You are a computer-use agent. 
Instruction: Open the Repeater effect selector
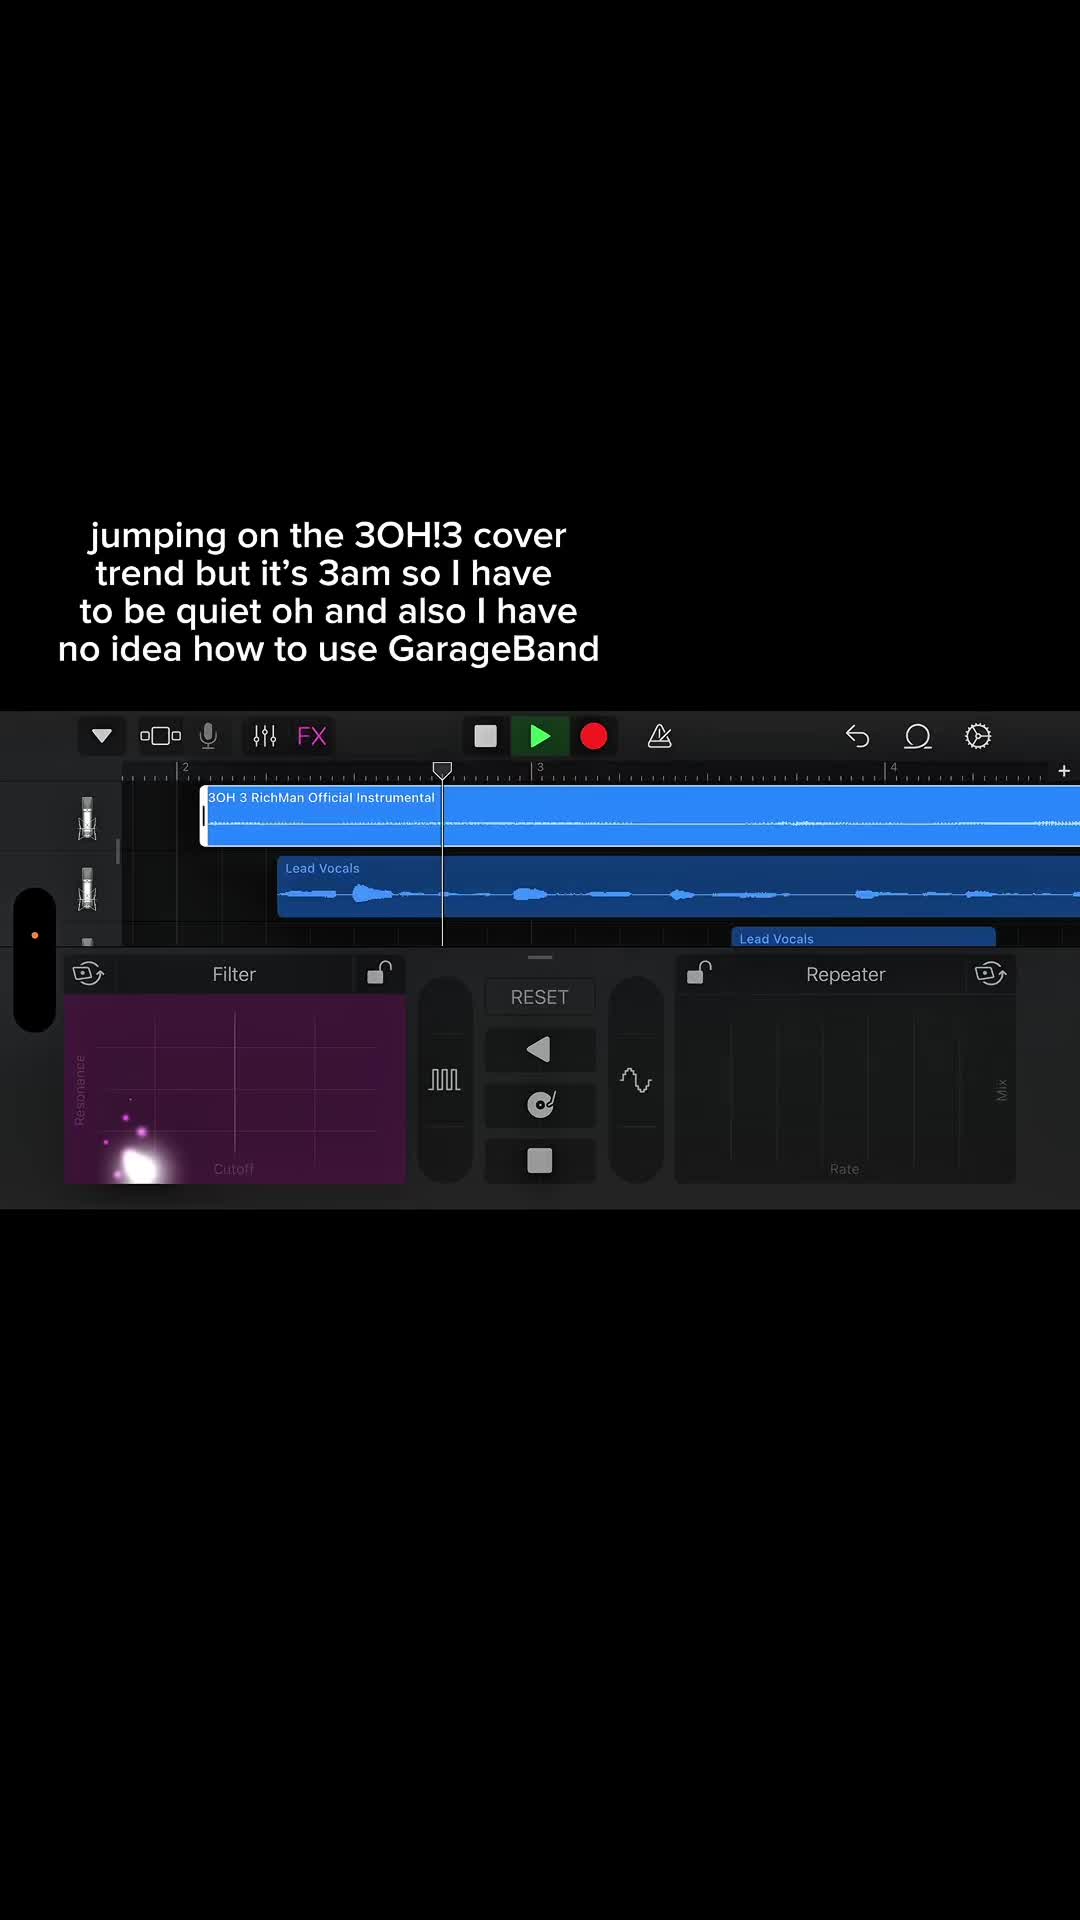tap(845, 974)
